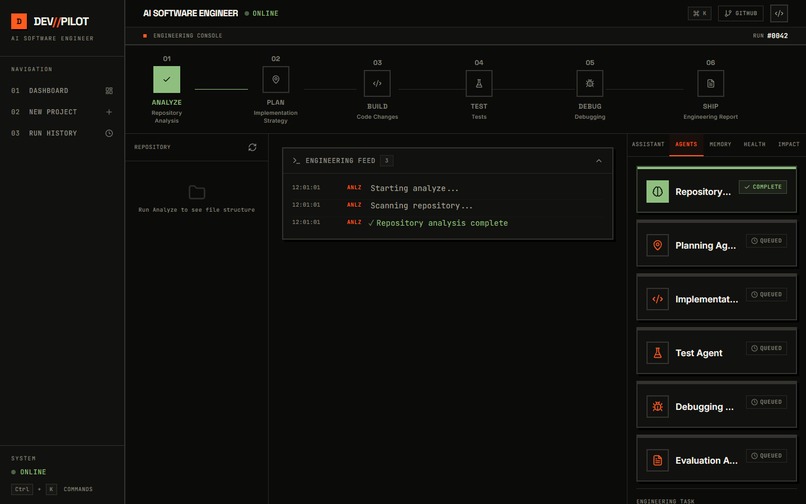Click 'Run Analyze to see file structure' text
806x504 pixels.
pyautogui.click(x=197, y=210)
